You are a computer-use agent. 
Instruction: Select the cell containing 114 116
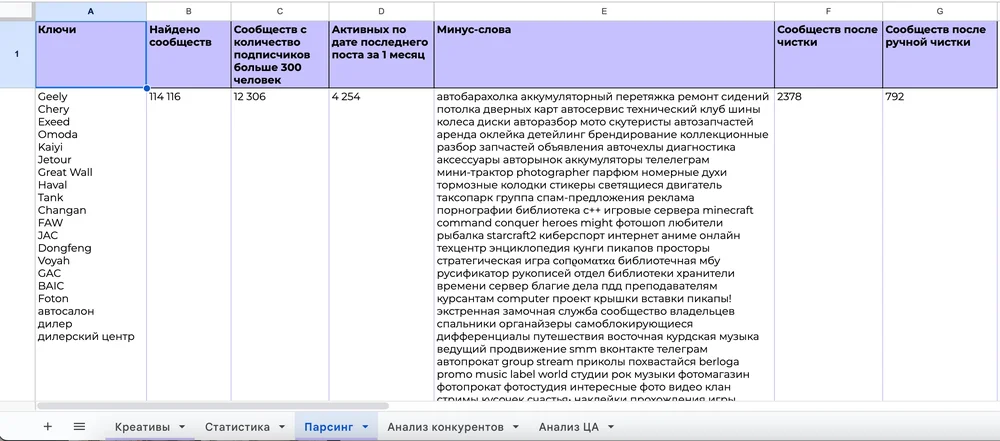(189, 244)
